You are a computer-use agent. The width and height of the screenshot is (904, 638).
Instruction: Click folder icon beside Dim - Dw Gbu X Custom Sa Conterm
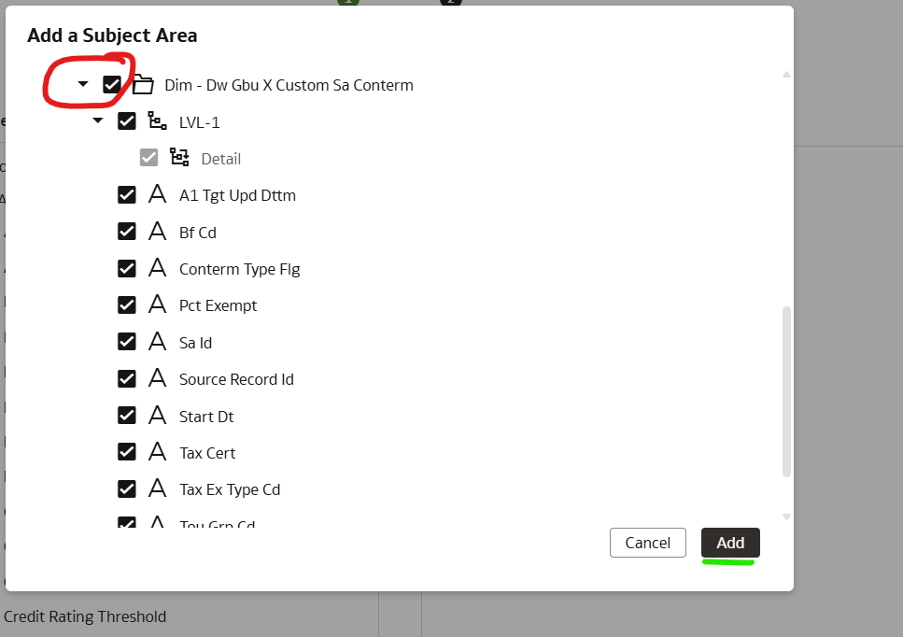143,85
